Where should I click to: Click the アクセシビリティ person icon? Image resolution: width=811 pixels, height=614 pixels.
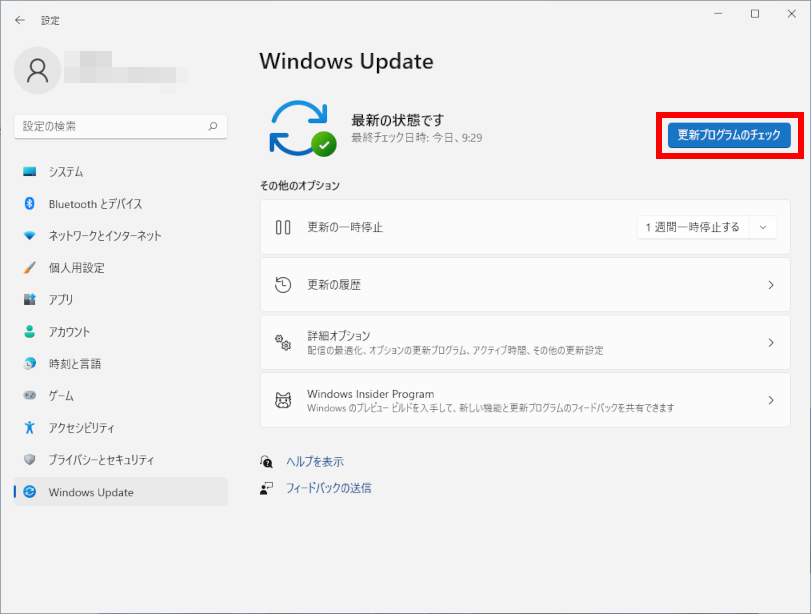29,428
